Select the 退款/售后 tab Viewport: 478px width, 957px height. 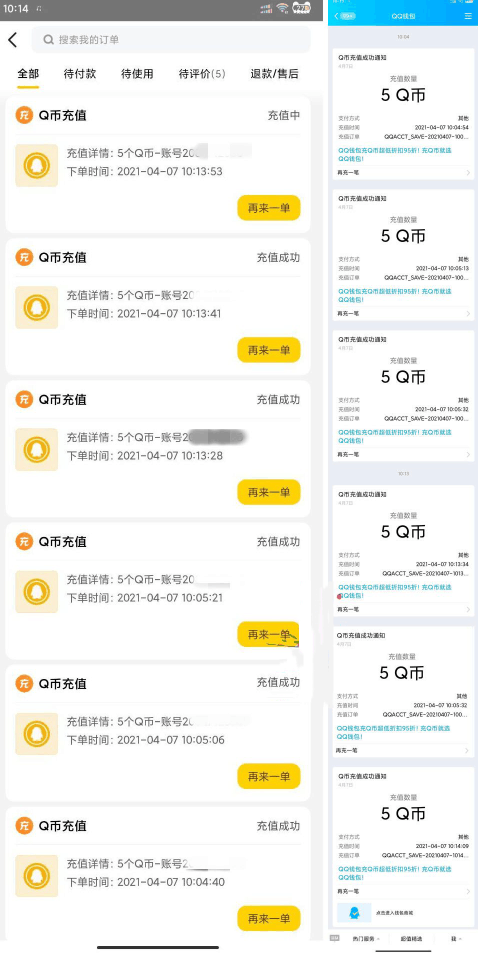(x=275, y=74)
